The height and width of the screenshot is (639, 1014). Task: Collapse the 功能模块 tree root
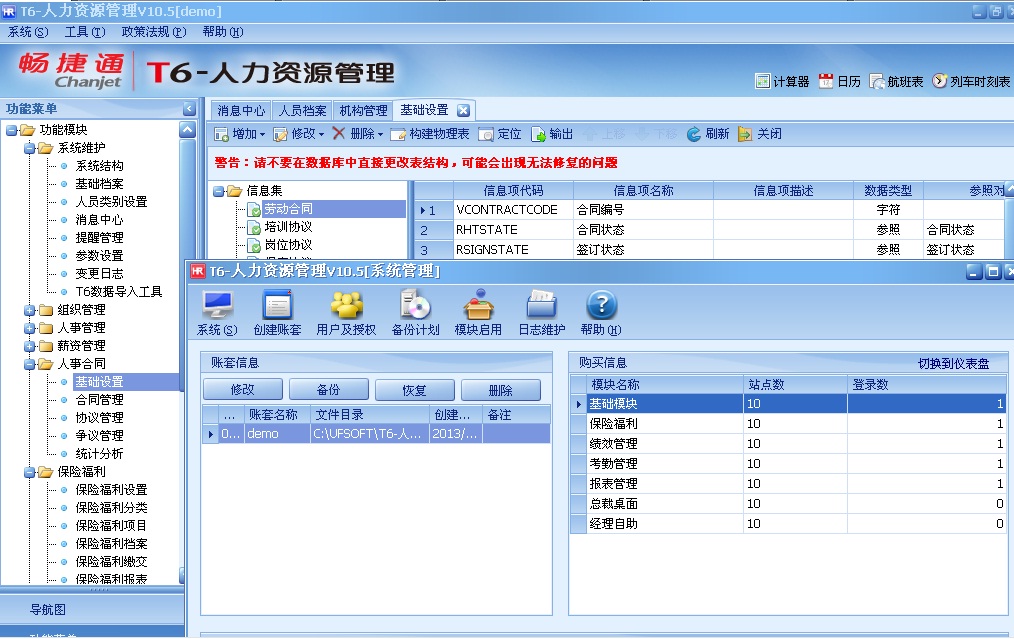[12, 130]
